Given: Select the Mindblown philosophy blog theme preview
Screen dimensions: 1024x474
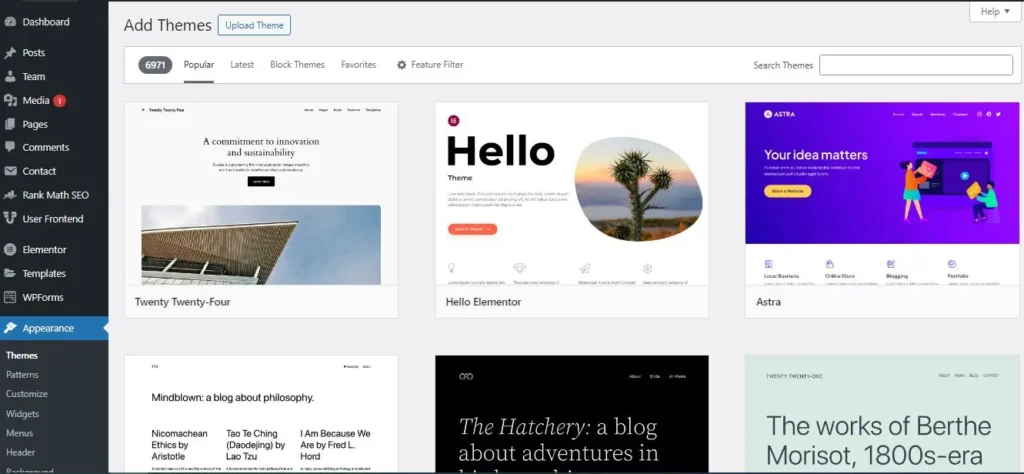Looking at the screenshot, I should point(261,414).
